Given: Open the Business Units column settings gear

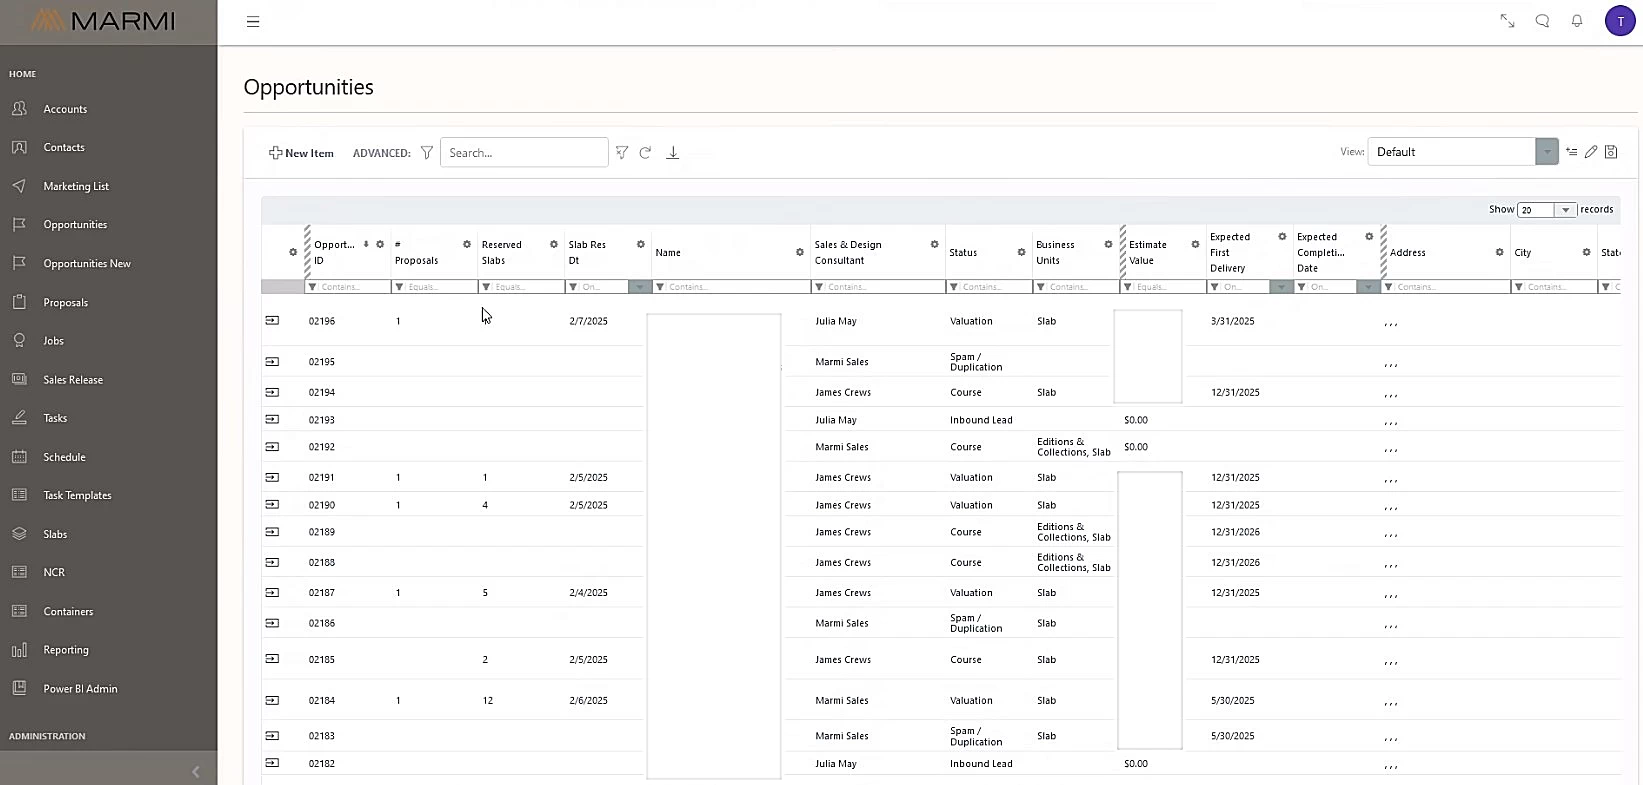Looking at the screenshot, I should [1108, 244].
